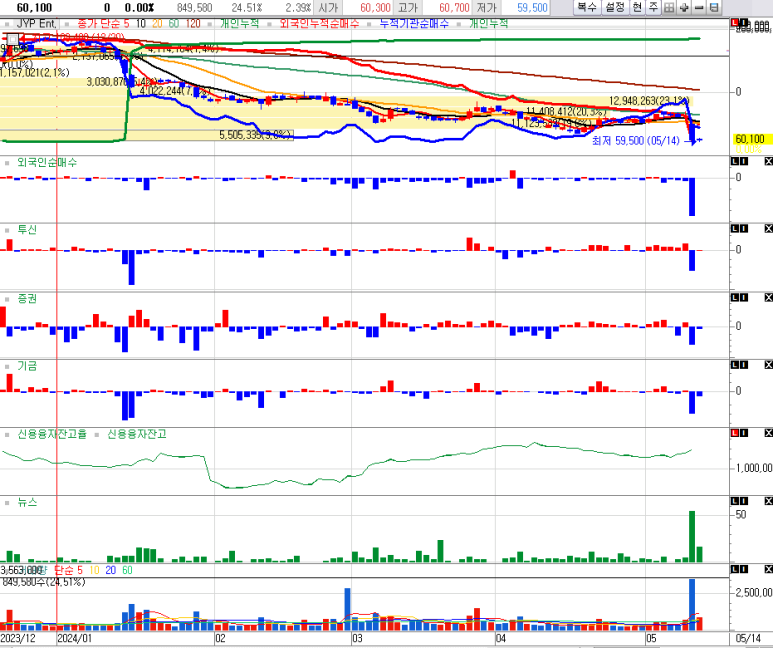
Task: Close the 외국인순매수 indicator panel
Action: point(768,161)
